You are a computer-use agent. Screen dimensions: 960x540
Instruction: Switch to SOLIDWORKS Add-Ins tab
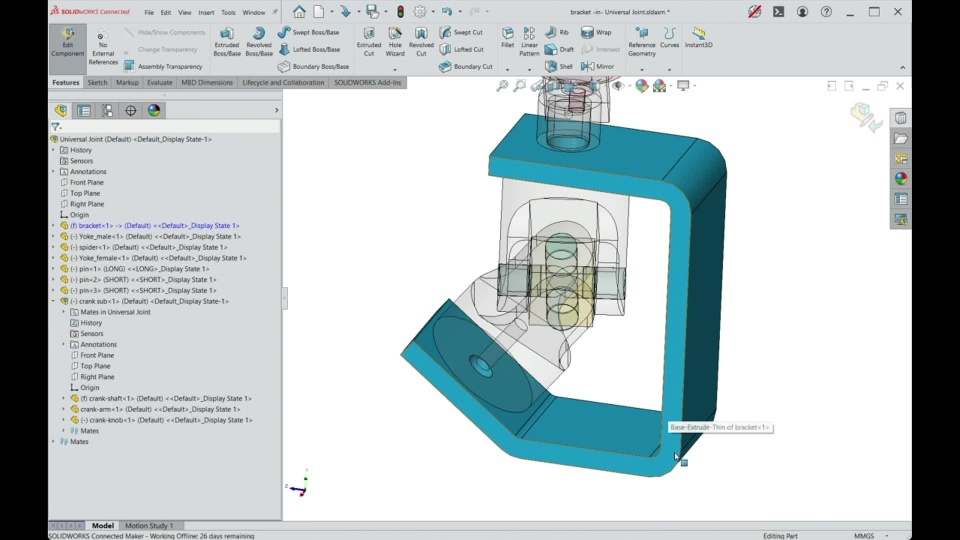tap(367, 83)
